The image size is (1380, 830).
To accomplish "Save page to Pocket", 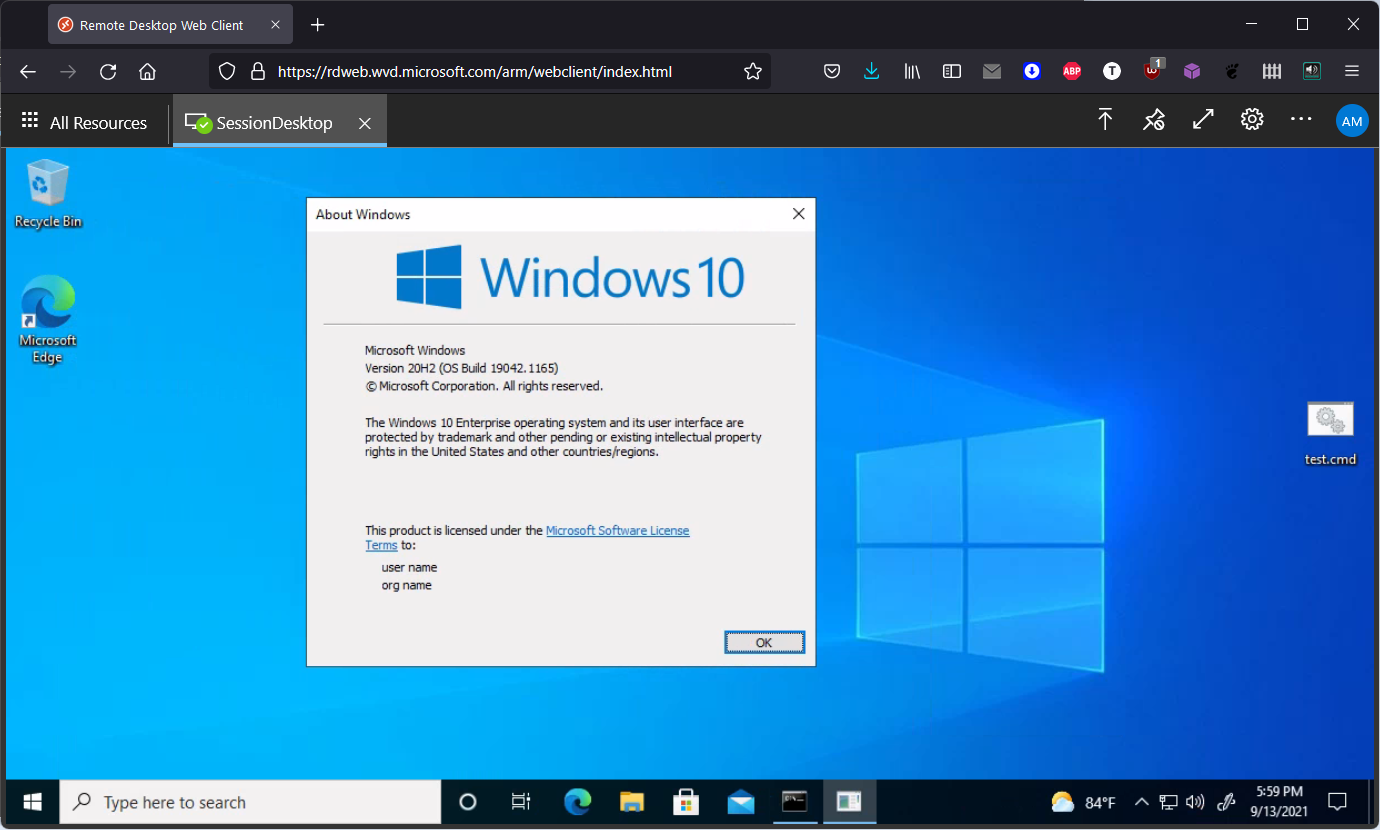I will coord(831,71).
